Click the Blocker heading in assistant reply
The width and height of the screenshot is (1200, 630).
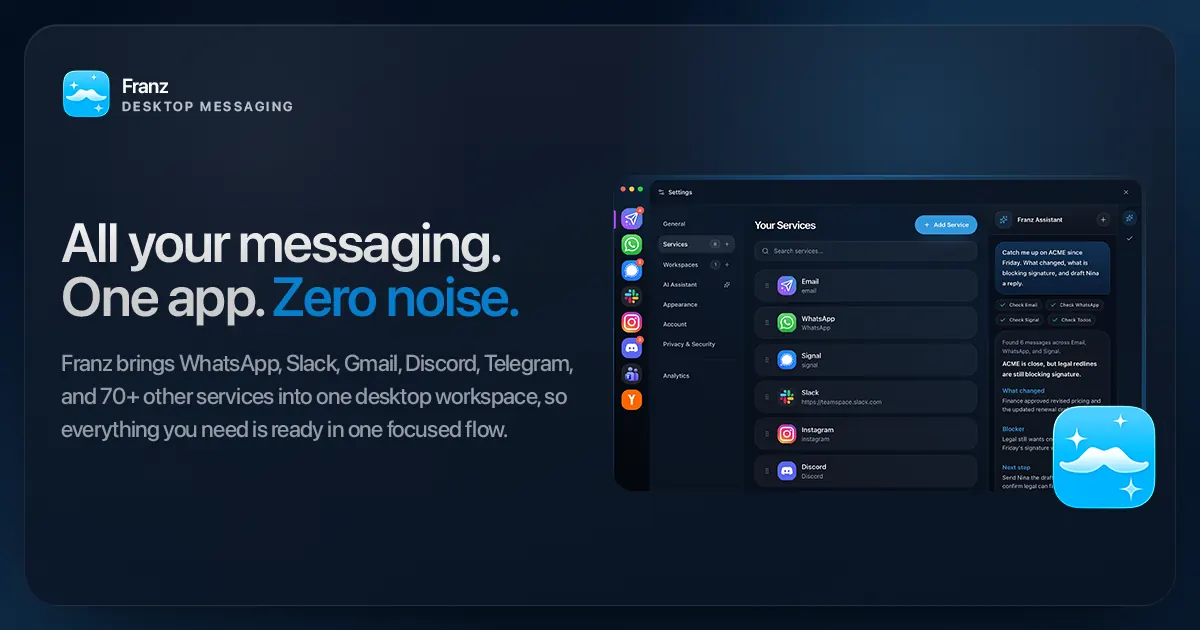(x=1013, y=429)
